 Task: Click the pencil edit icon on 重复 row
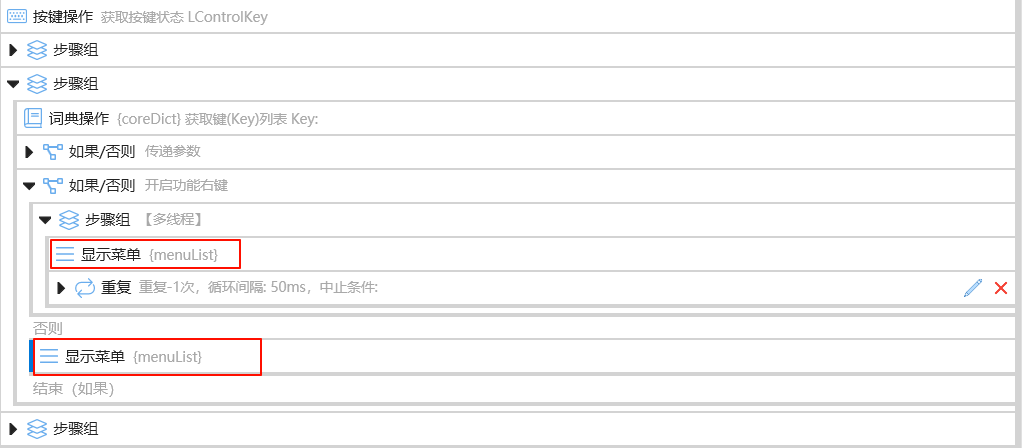[x=973, y=288]
